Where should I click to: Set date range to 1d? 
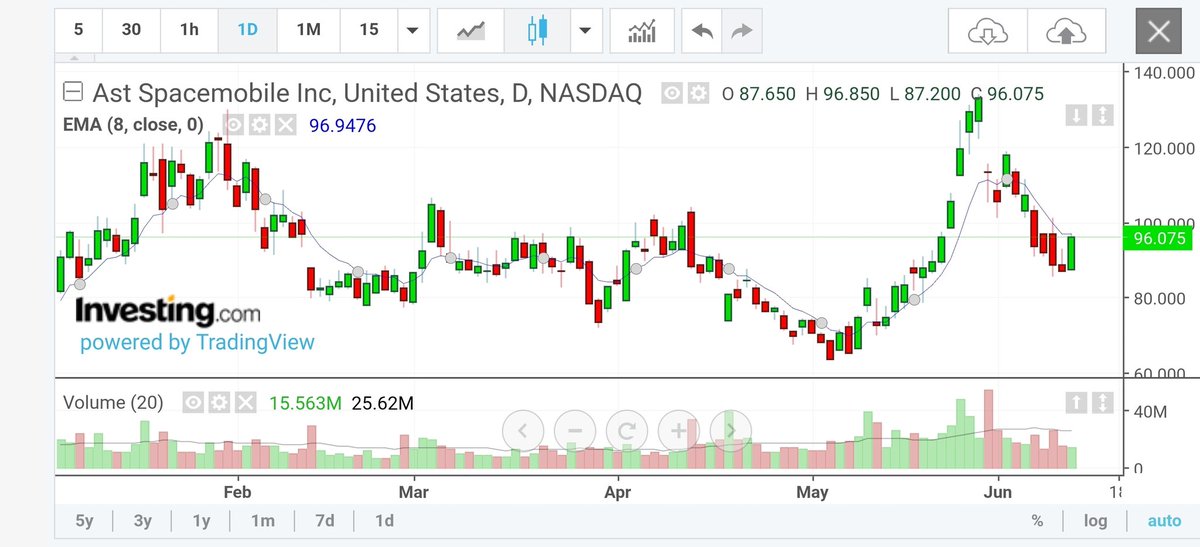tap(384, 520)
